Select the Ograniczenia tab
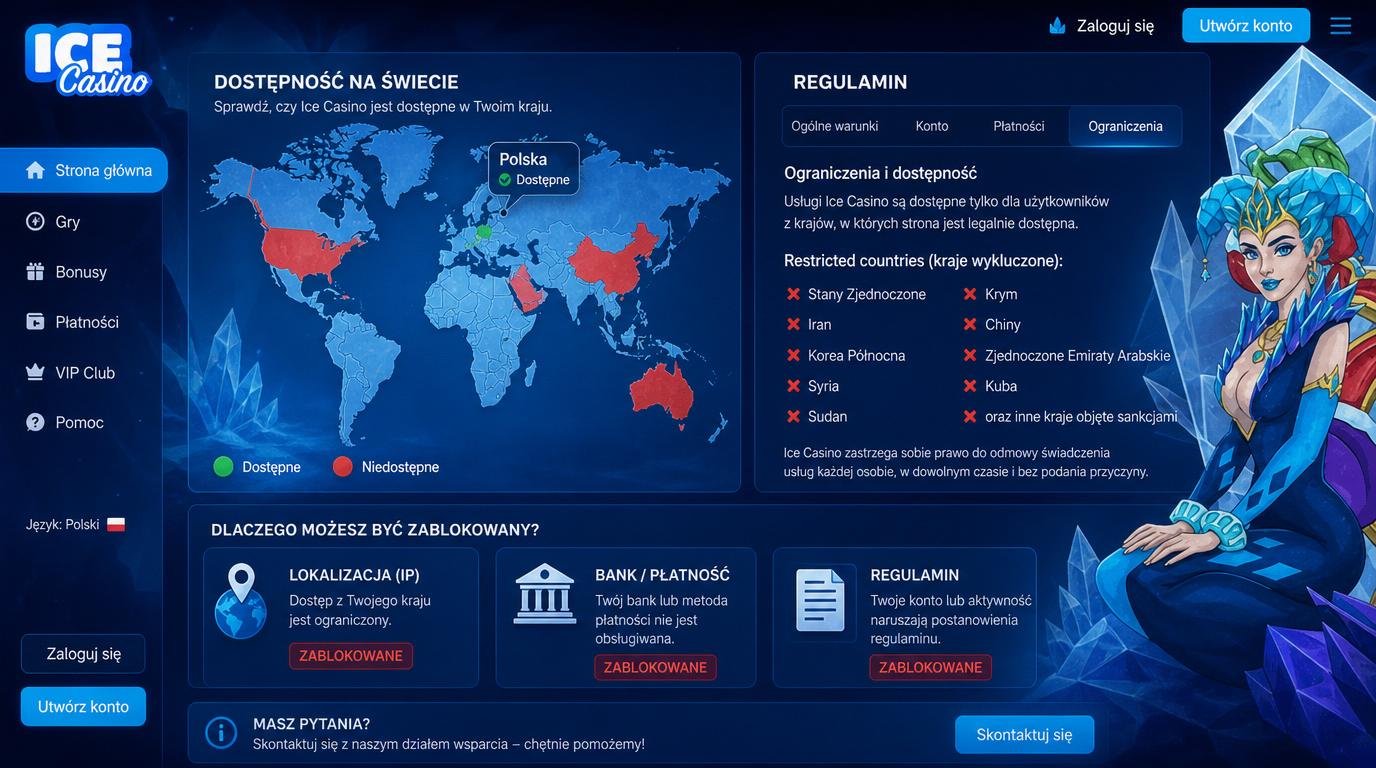Screen dimensions: 1376x768 (1126, 127)
